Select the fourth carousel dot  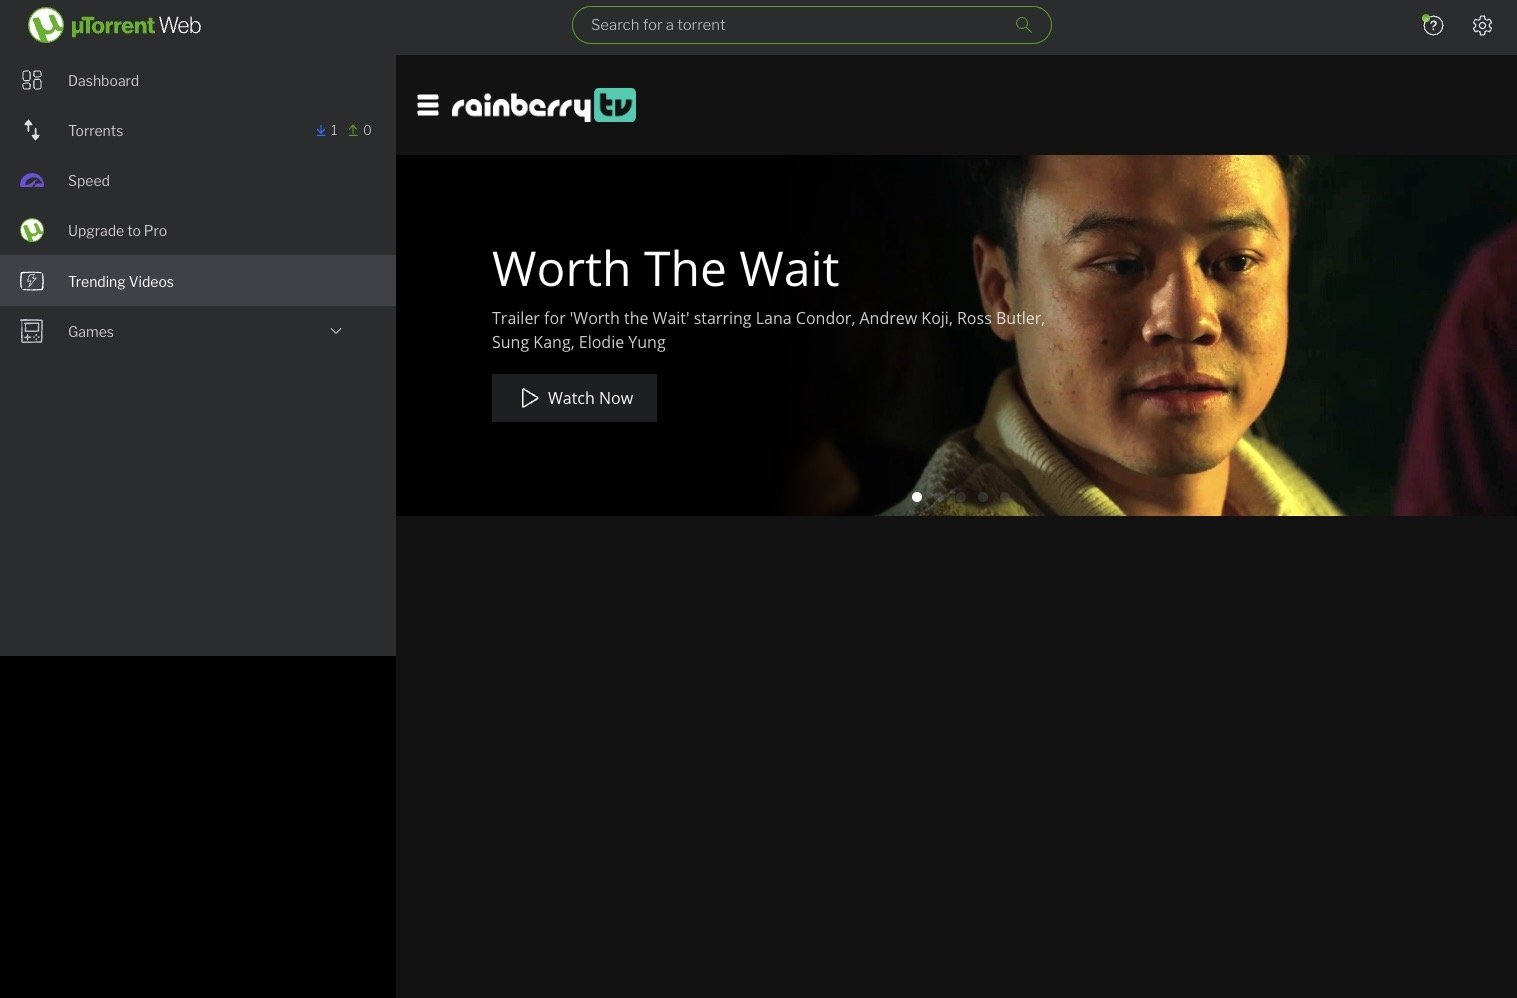pyautogui.click(x=983, y=497)
